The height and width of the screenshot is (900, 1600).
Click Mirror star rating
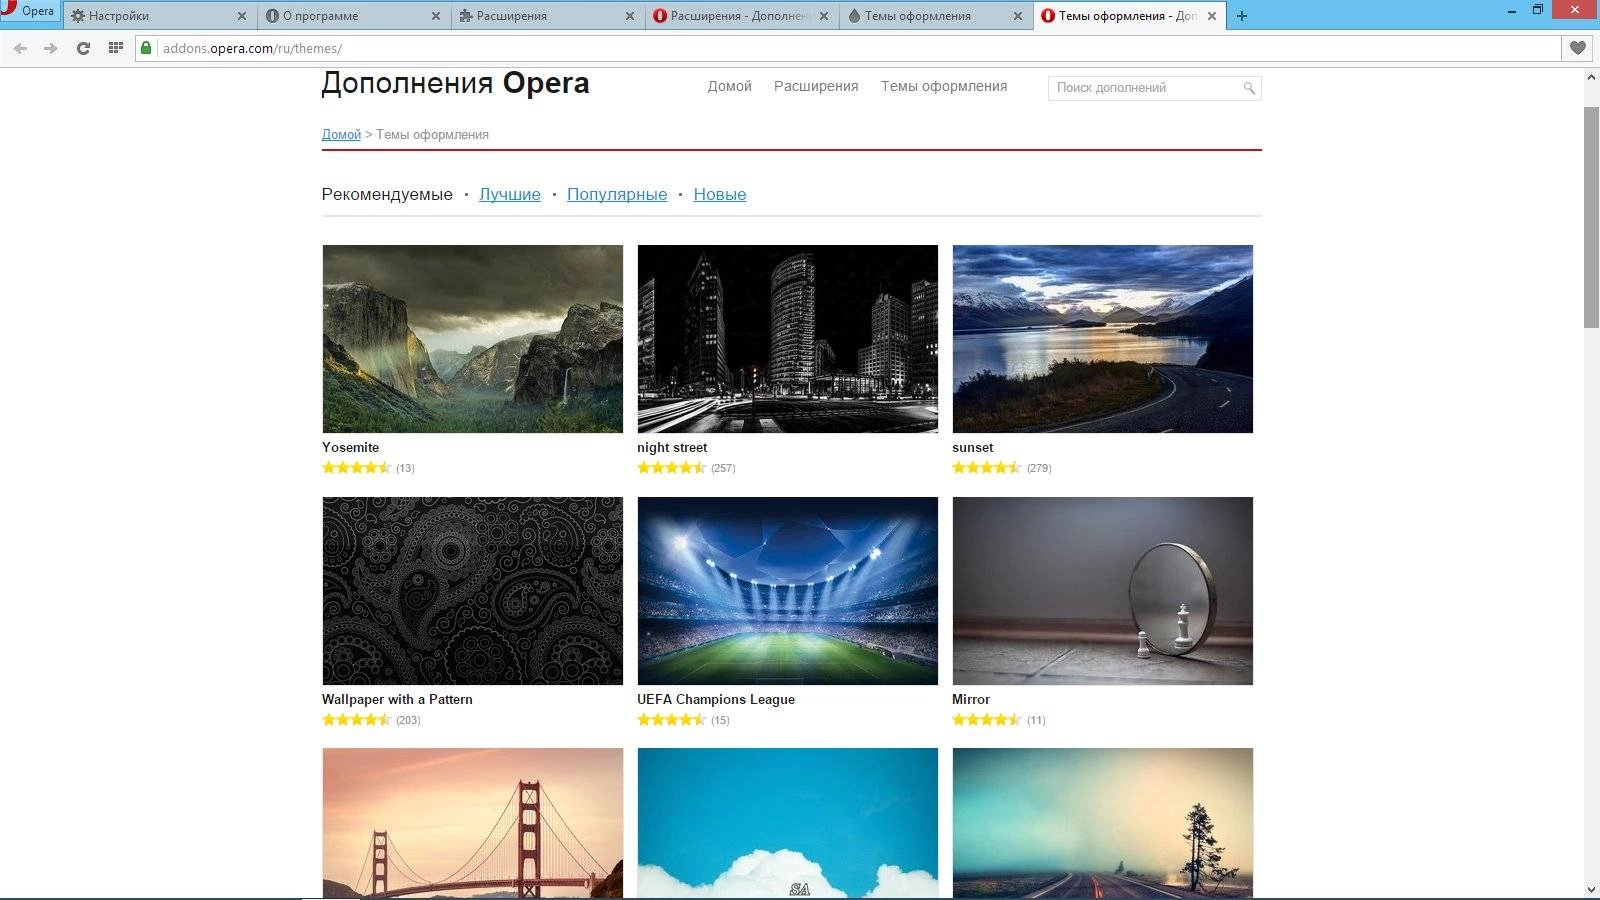tap(986, 719)
